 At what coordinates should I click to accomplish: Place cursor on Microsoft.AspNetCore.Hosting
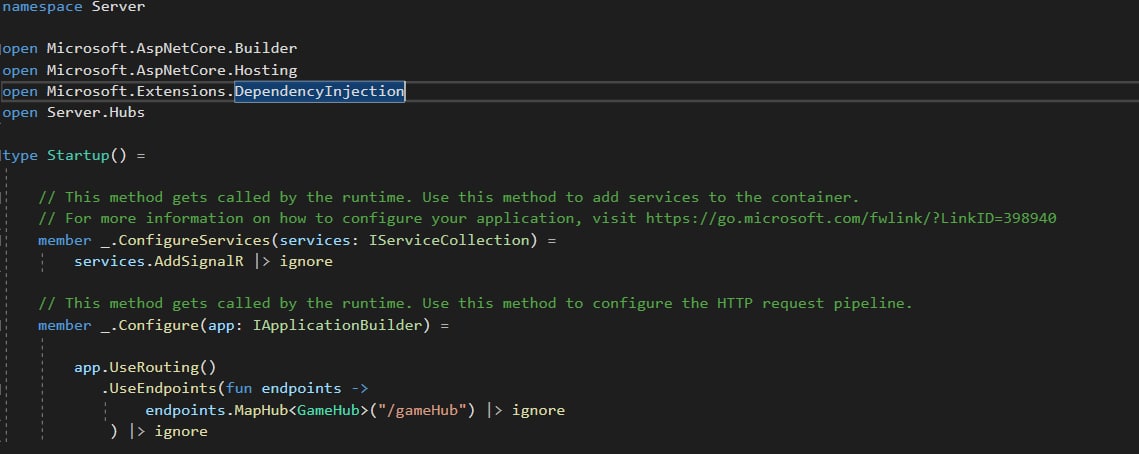(x=172, y=70)
